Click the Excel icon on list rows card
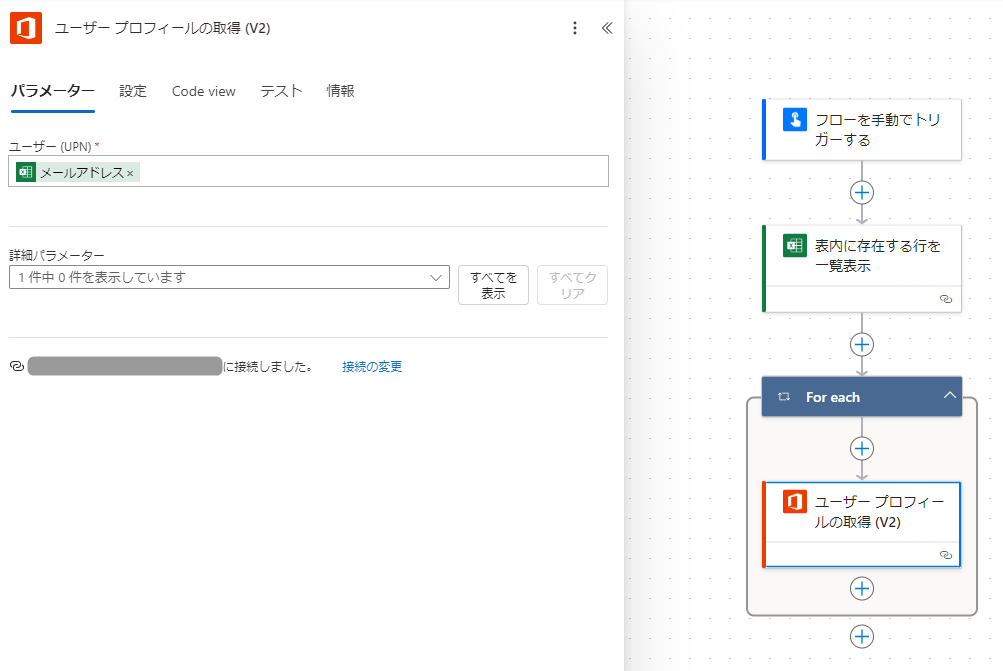The width and height of the screenshot is (1003, 671). pyautogui.click(x=794, y=245)
